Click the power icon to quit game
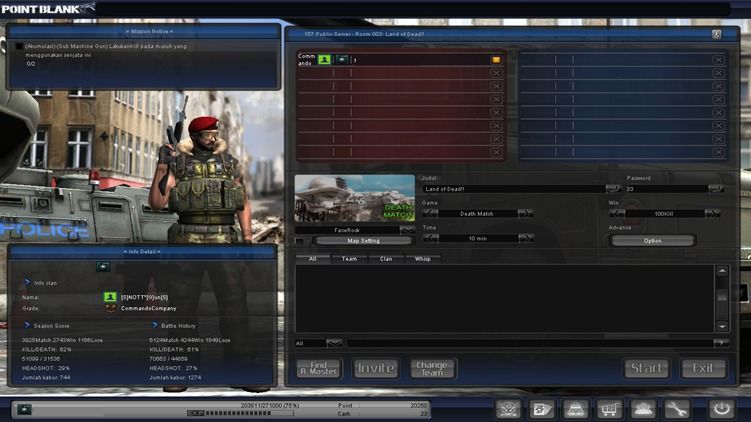751x422 pixels. point(722,409)
